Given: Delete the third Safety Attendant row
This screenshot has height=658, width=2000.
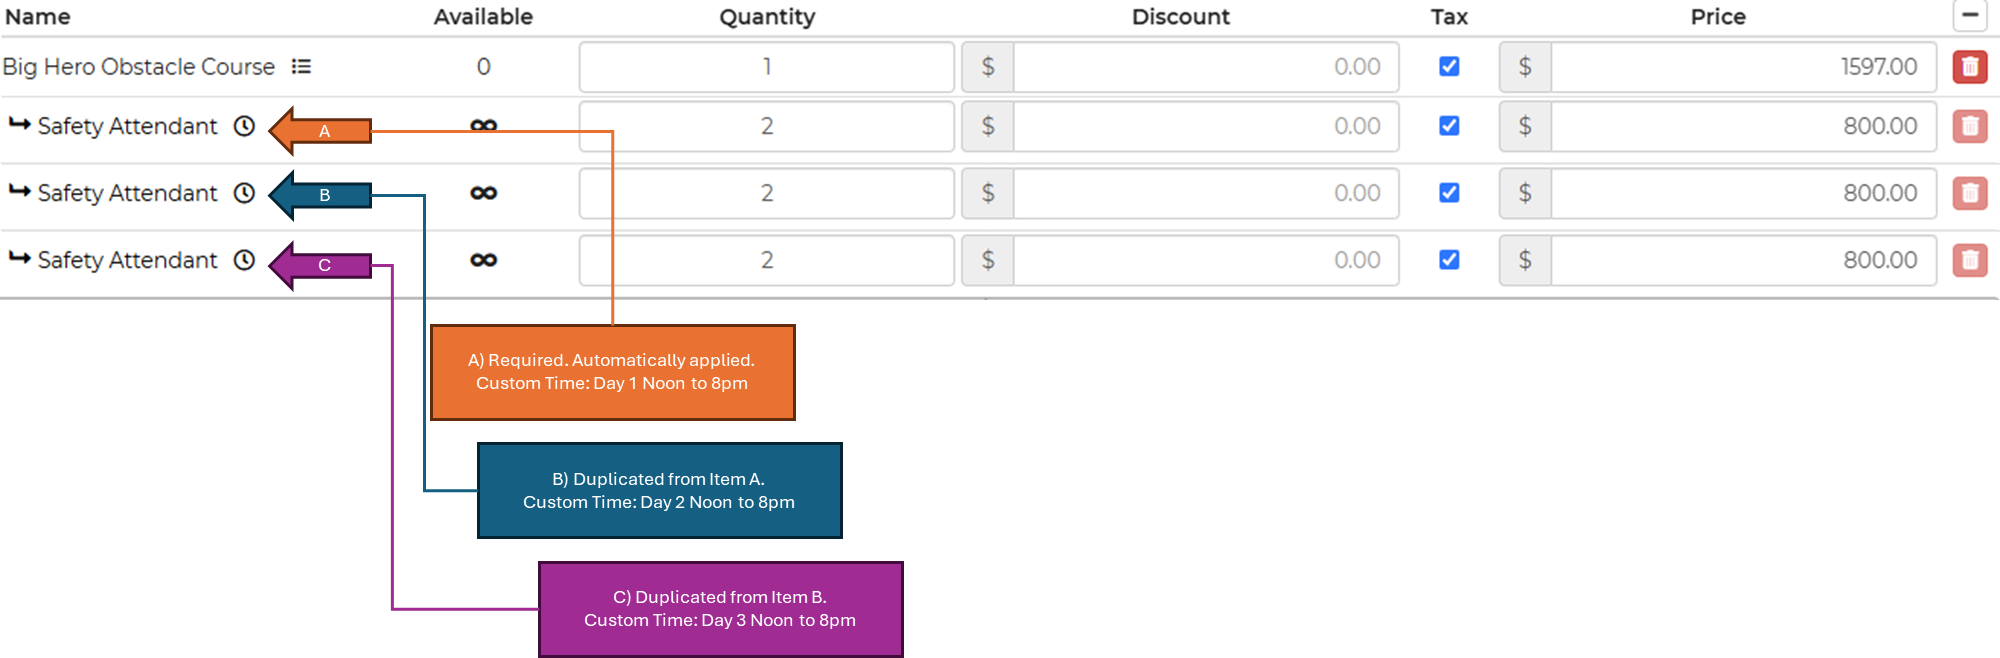Looking at the screenshot, I should pyautogui.click(x=1969, y=260).
